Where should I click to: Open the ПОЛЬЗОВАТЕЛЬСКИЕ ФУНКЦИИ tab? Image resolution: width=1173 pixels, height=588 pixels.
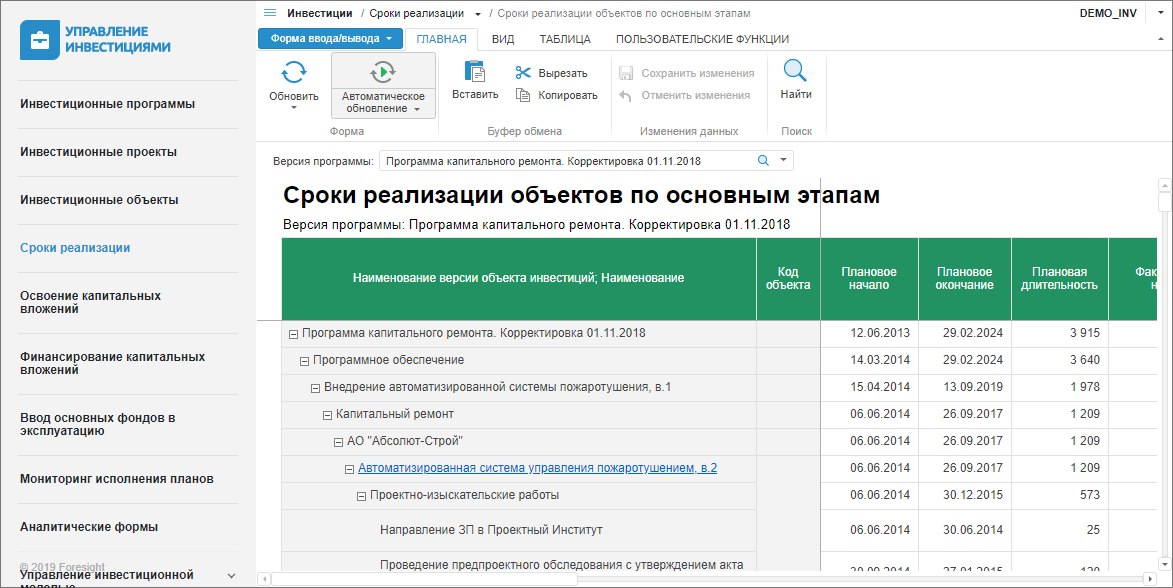702,39
